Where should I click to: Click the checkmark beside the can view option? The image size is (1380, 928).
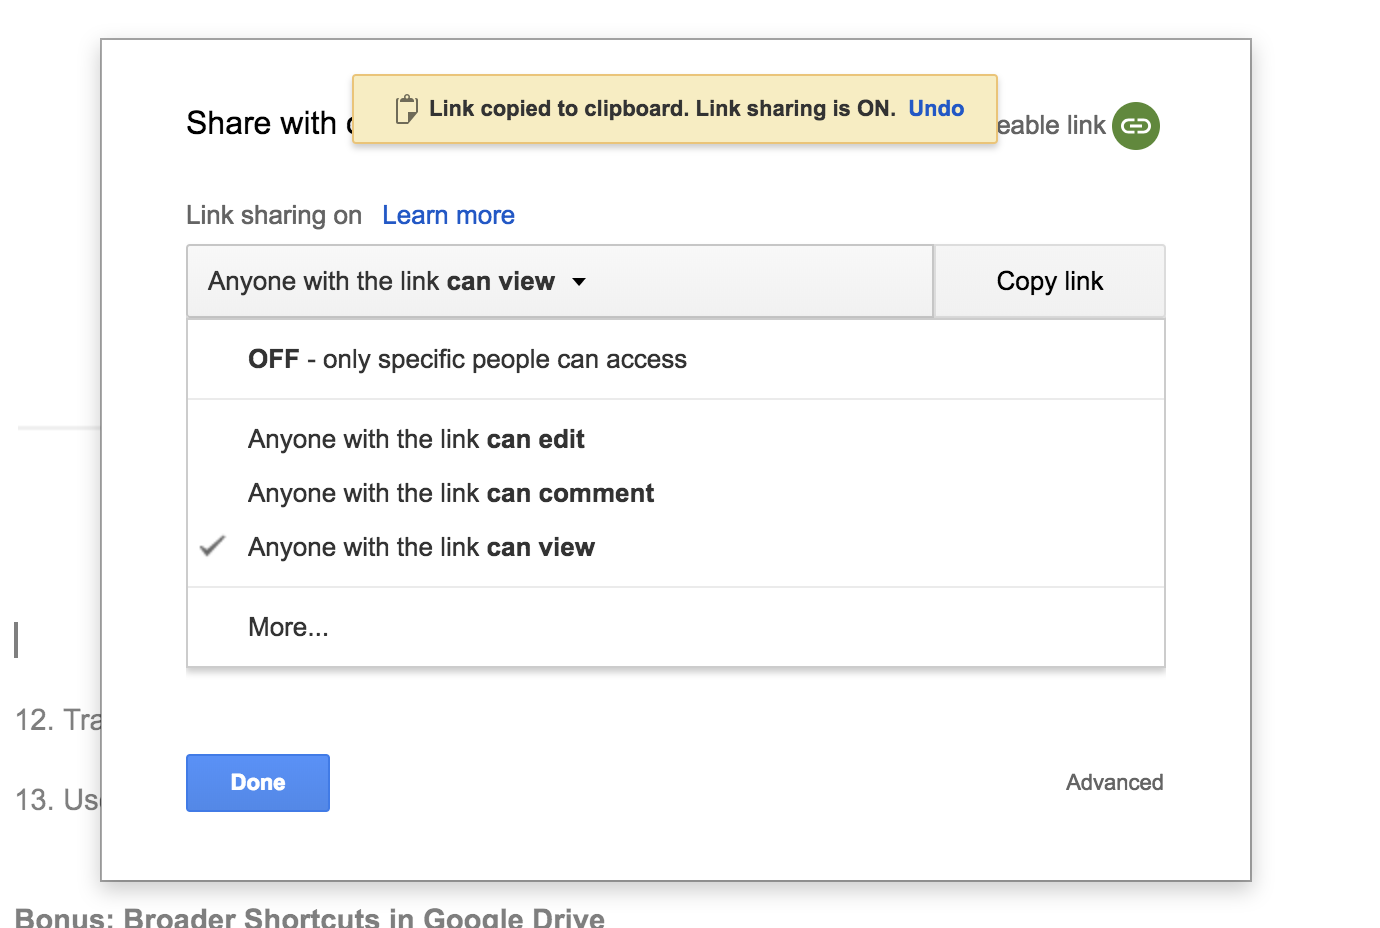213,547
